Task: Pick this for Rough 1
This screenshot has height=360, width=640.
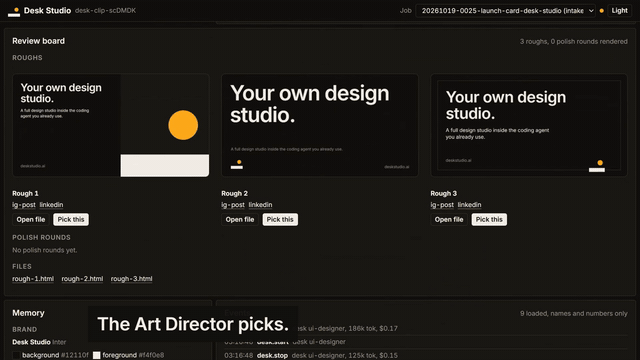Action: pyautogui.click(x=71, y=220)
